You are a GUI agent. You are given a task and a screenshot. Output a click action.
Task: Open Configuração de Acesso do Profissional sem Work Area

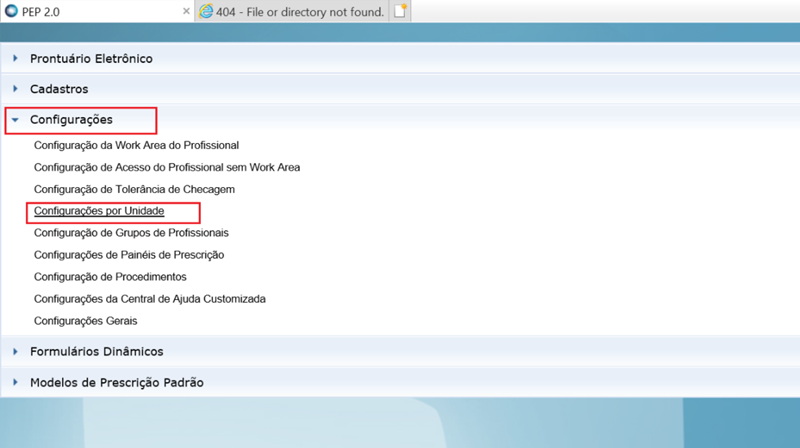pos(167,167)
